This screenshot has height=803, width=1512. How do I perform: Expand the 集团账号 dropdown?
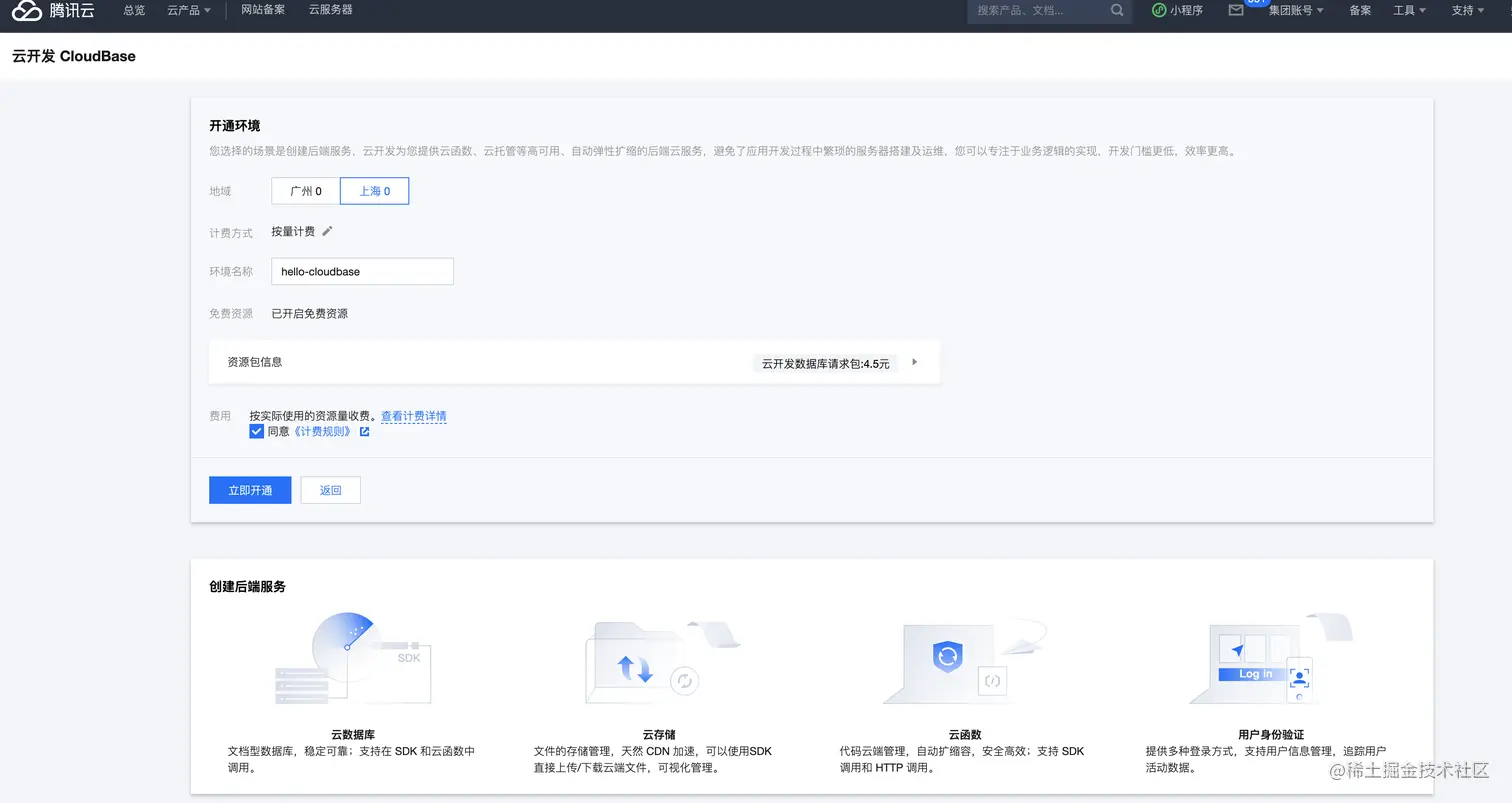click(x=1293, y=11)
